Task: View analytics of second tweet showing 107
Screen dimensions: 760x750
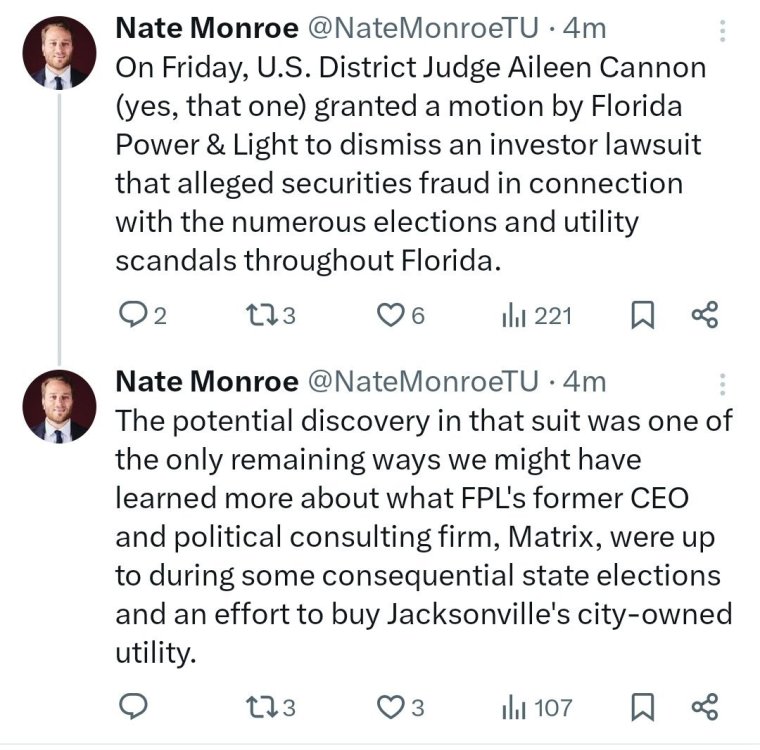Action: click(513, 708)
